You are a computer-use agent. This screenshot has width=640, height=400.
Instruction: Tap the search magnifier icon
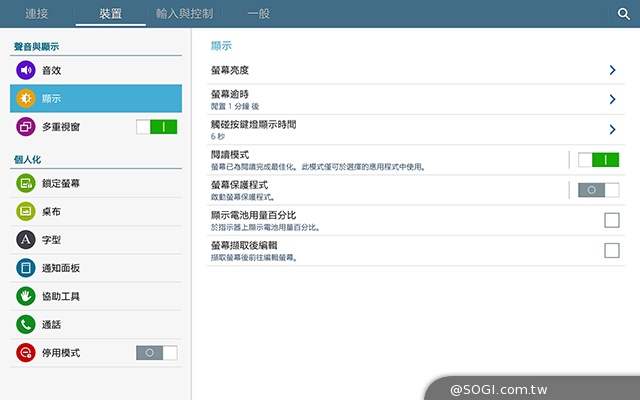(623, 14)
